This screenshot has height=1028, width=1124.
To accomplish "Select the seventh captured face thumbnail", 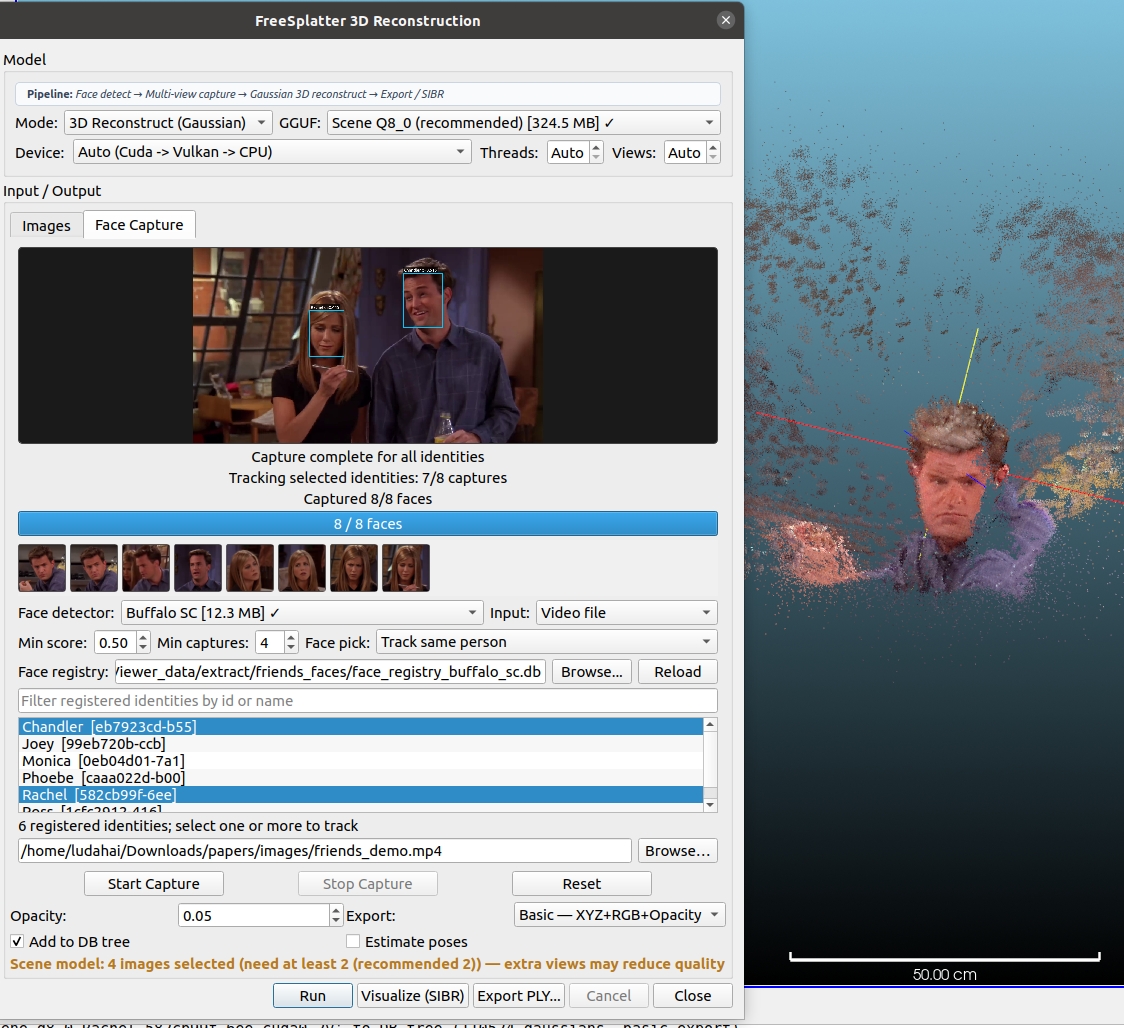I will pos(354,568).
